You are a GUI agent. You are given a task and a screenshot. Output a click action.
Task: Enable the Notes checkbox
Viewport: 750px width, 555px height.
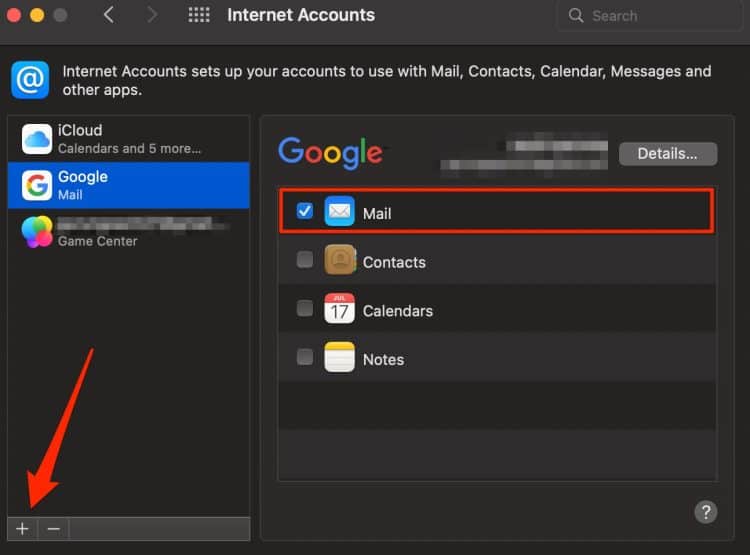coord(305,356)
